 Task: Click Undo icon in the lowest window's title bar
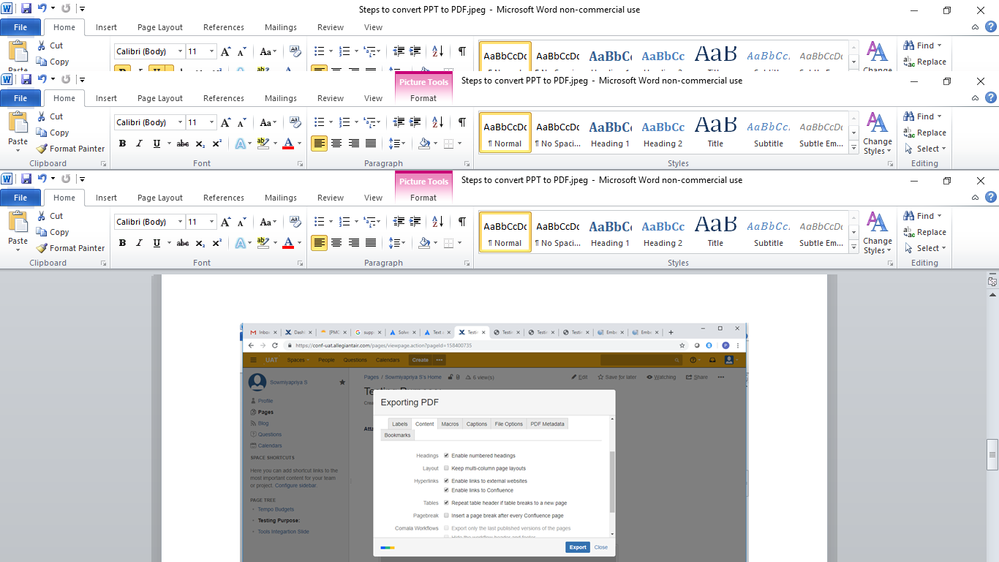42,179
